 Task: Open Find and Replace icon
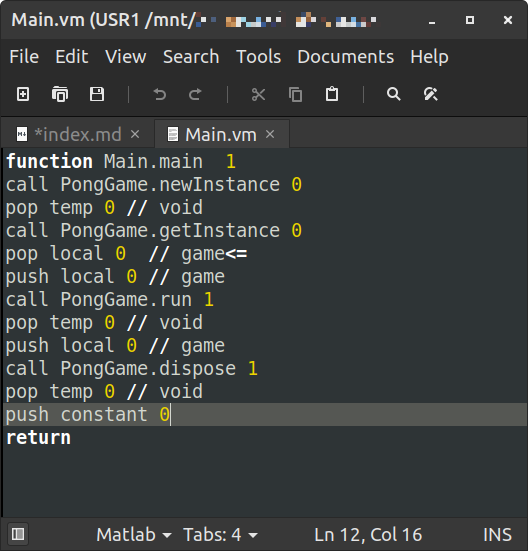coord(430,94)
